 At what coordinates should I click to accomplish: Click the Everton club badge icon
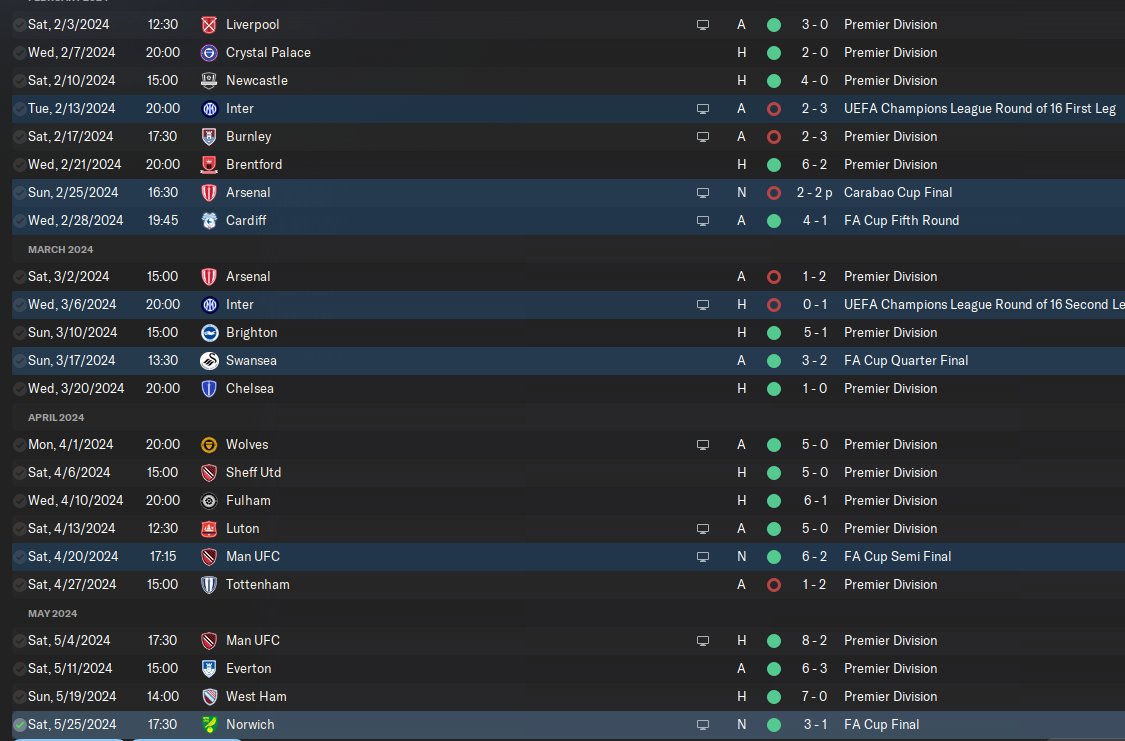[209, 669]
